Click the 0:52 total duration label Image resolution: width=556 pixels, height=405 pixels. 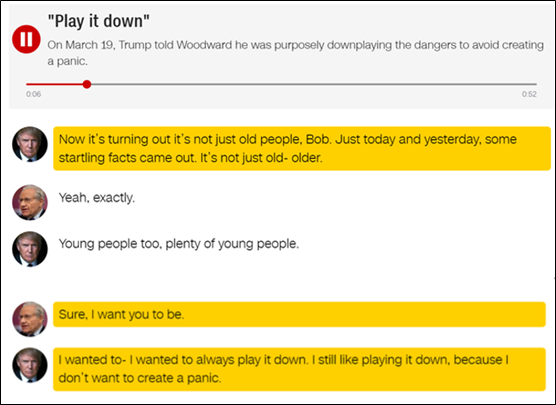click(529, 94)
